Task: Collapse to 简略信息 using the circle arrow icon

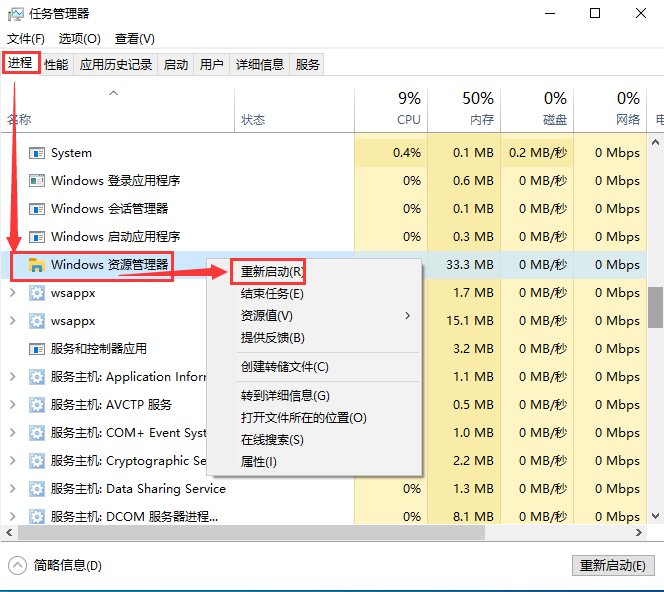Action: coord(17,565)
